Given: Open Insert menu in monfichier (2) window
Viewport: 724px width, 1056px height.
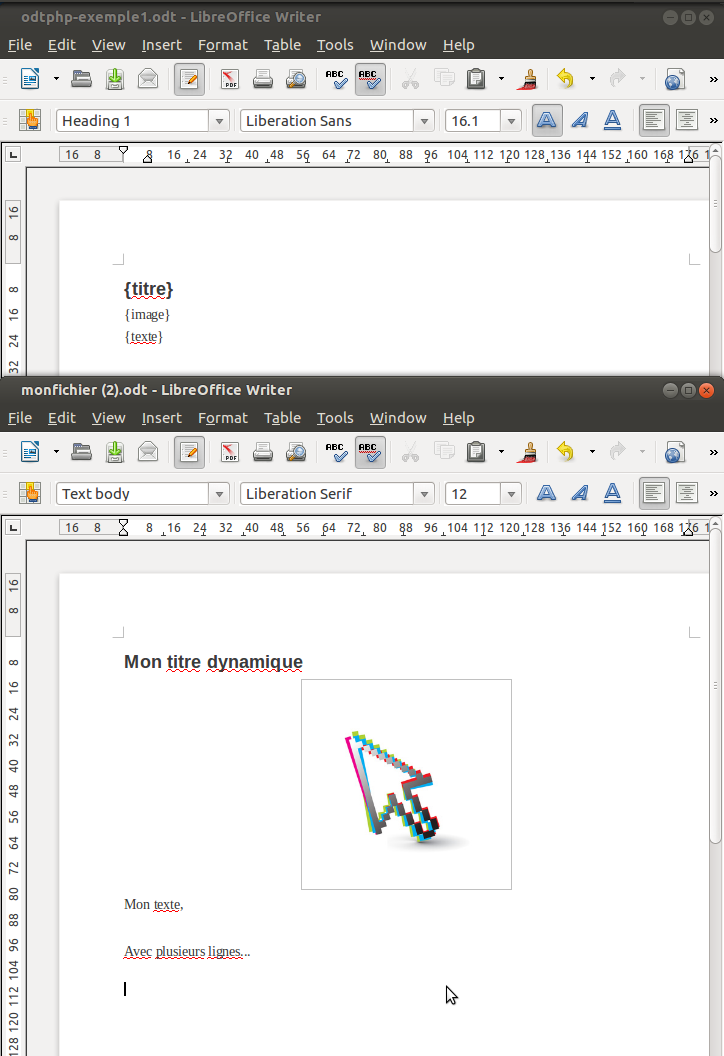Looking at the screenshot, I should coord(162,418).
